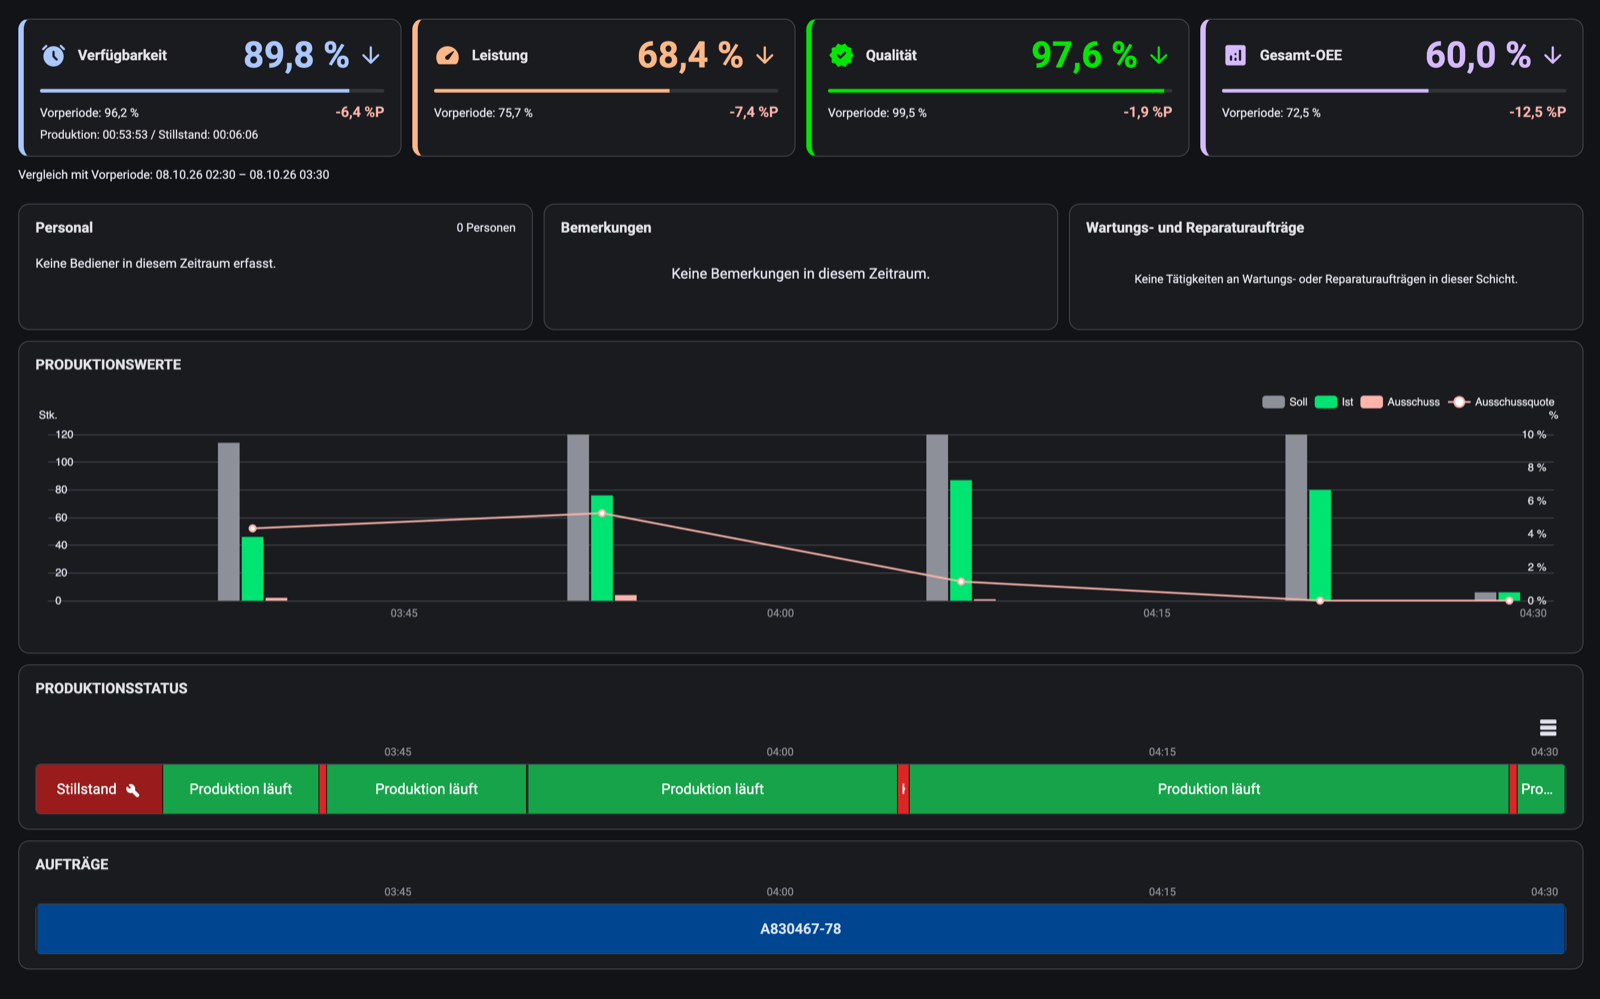1600x999 pixels.
Task: Click 'Vorperiode: 96,2 %' text
Action: click(89, 113)
